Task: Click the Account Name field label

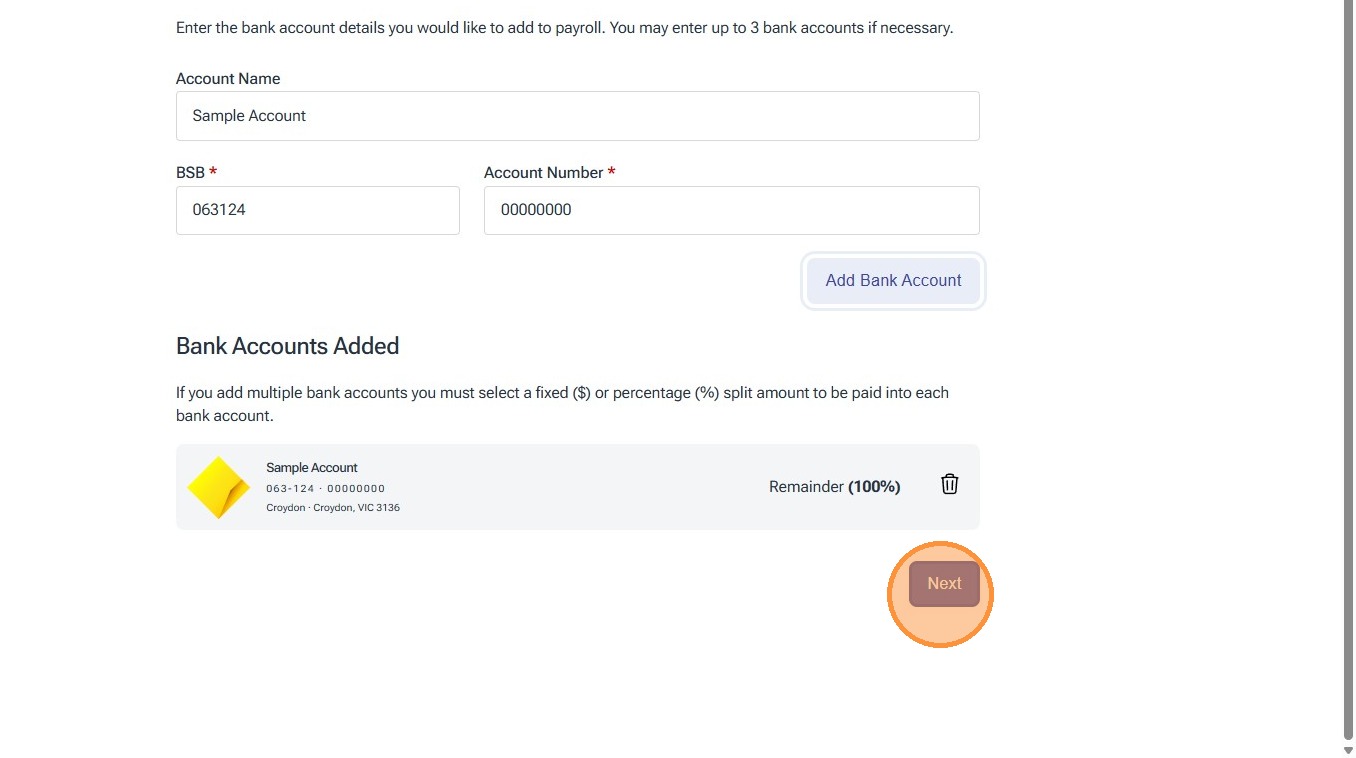Action: pos(228,79)
